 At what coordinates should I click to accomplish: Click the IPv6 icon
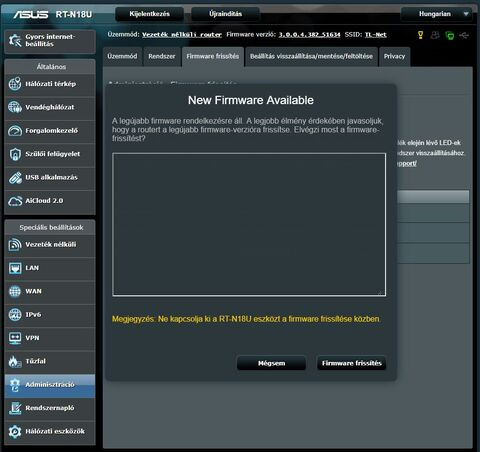(15, 314)
